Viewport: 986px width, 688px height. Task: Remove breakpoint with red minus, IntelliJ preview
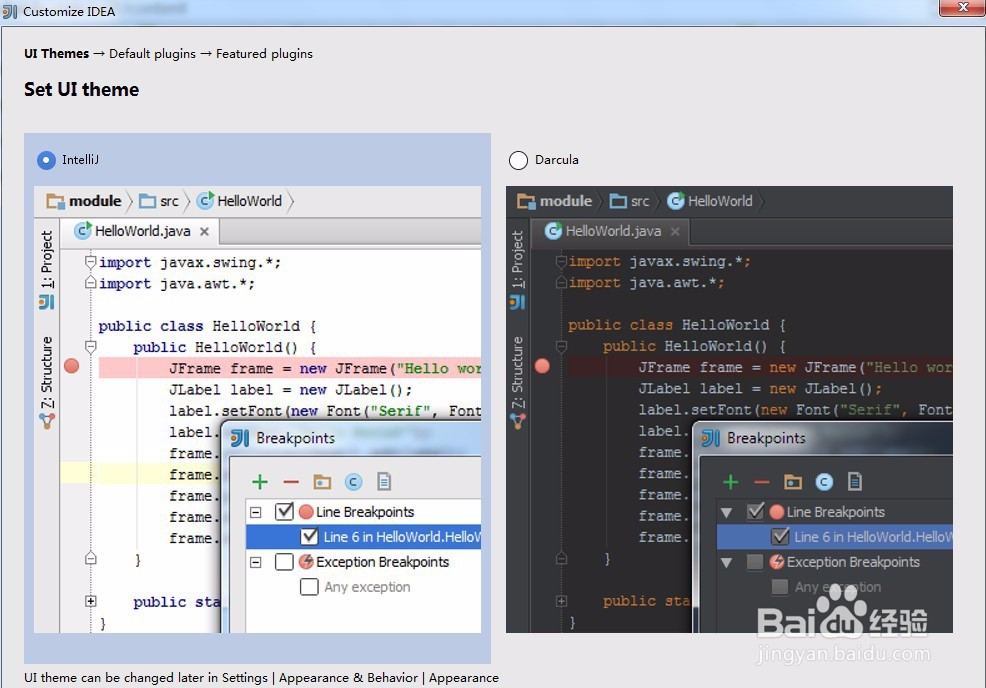(x=291, y=482)
